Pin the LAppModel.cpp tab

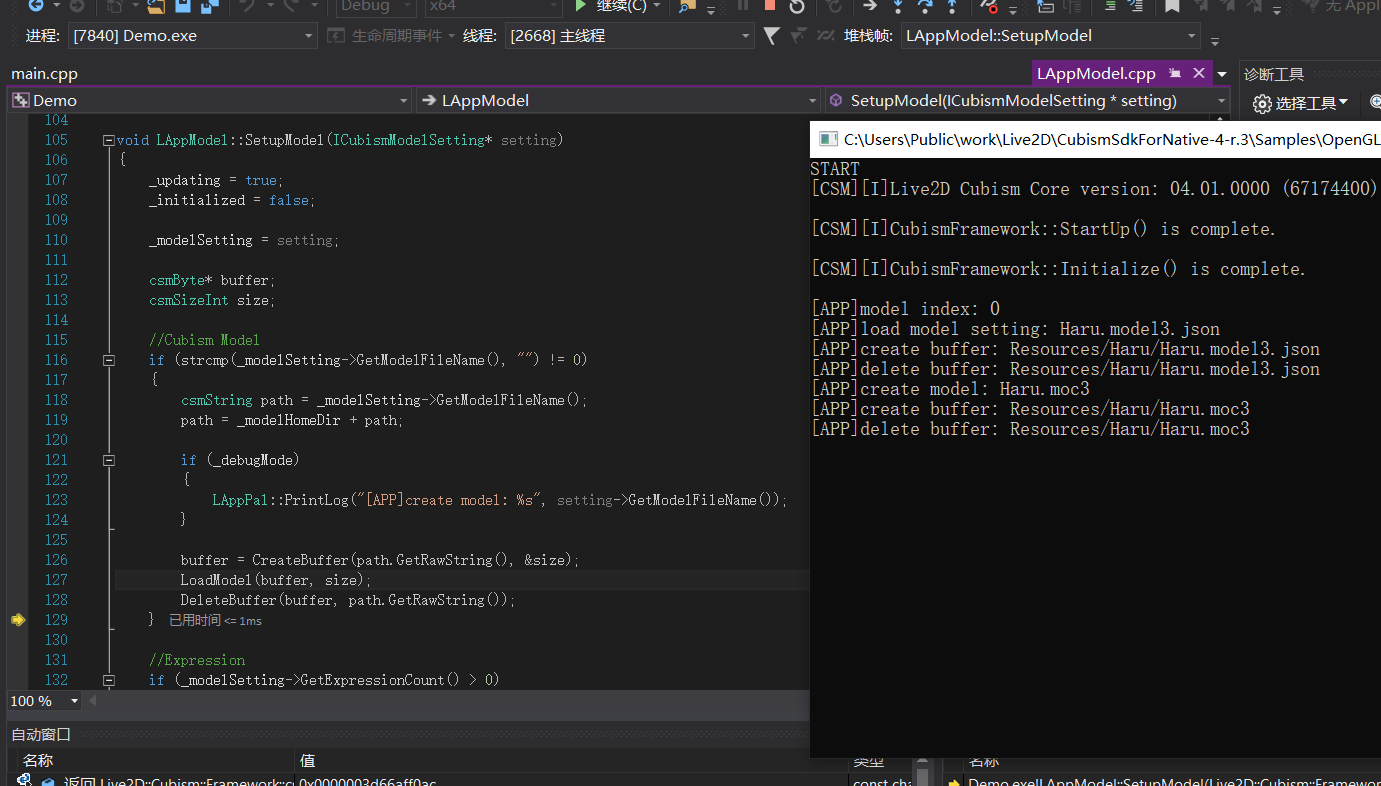[x=1175, y=74]
